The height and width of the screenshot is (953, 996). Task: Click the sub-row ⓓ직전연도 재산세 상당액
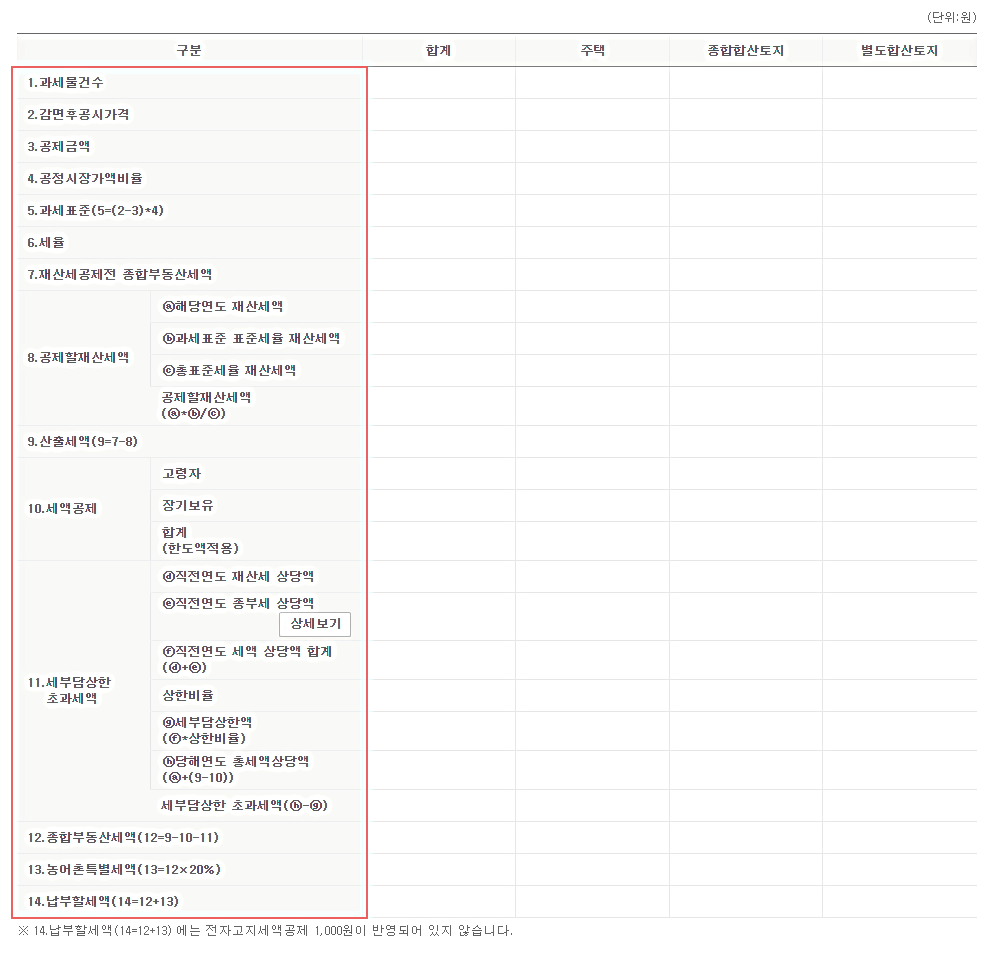click(x=238, y=576)
